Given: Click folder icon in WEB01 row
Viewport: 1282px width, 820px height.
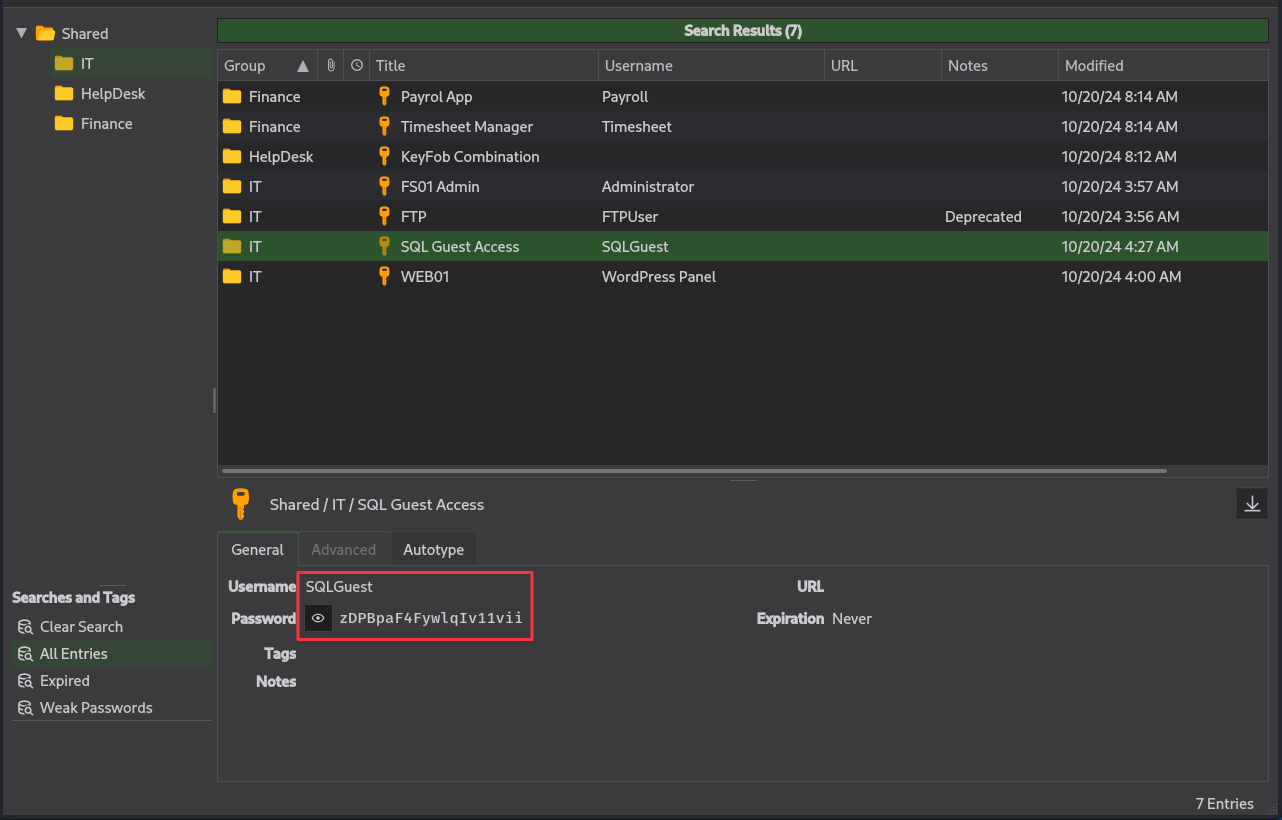Looking at the screenshot, I should (x=232, y=277).
